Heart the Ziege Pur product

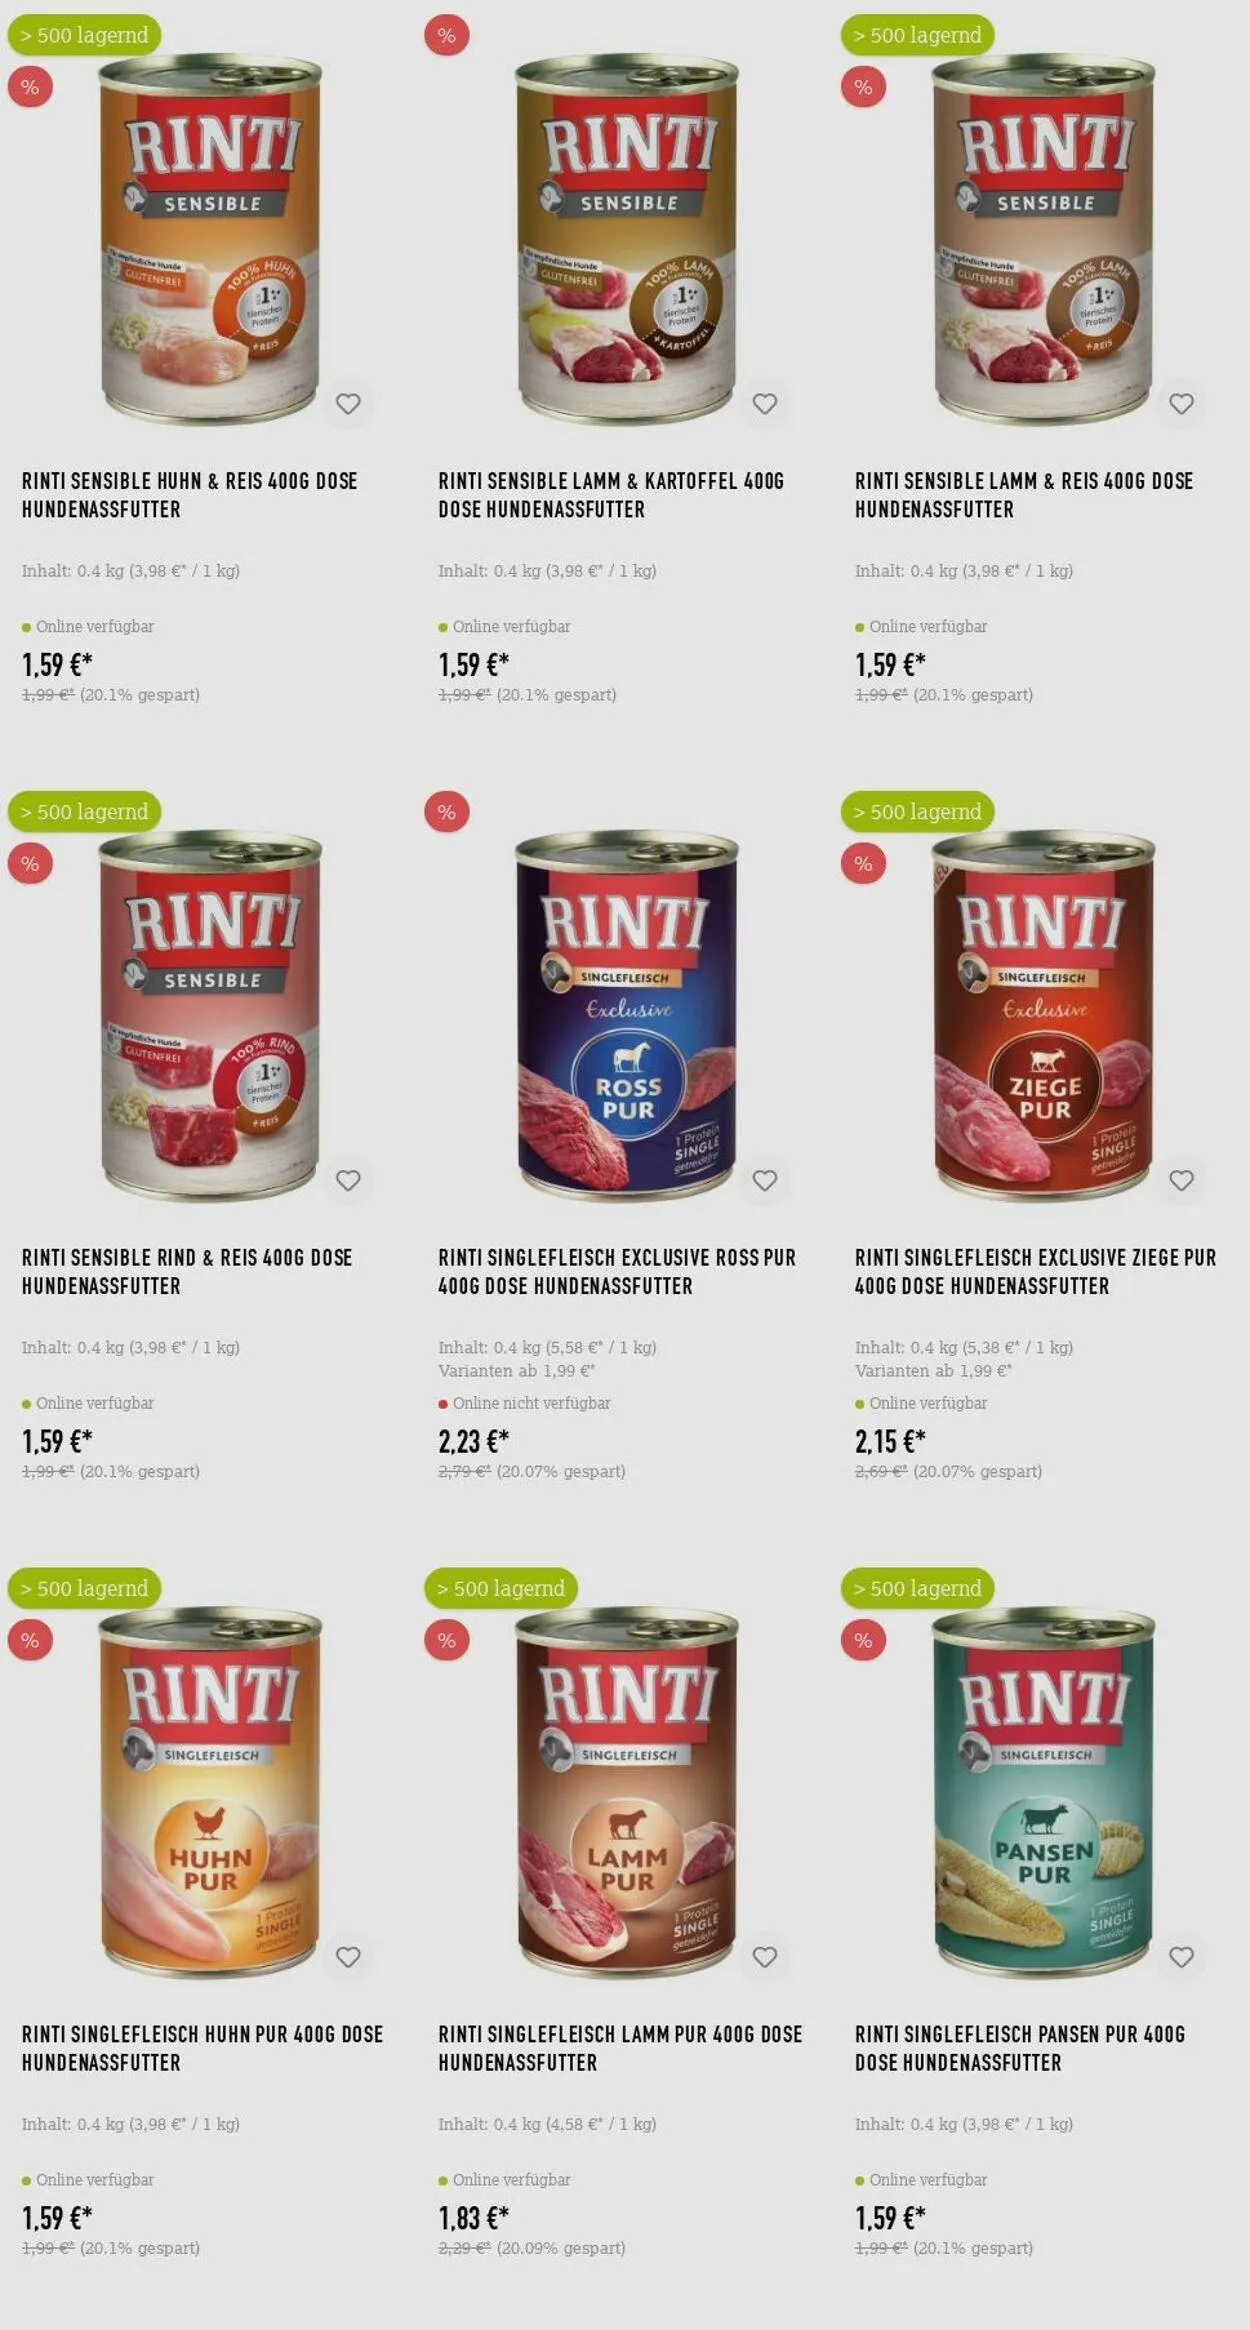pyautogui.click(x=1181, y=1180)
